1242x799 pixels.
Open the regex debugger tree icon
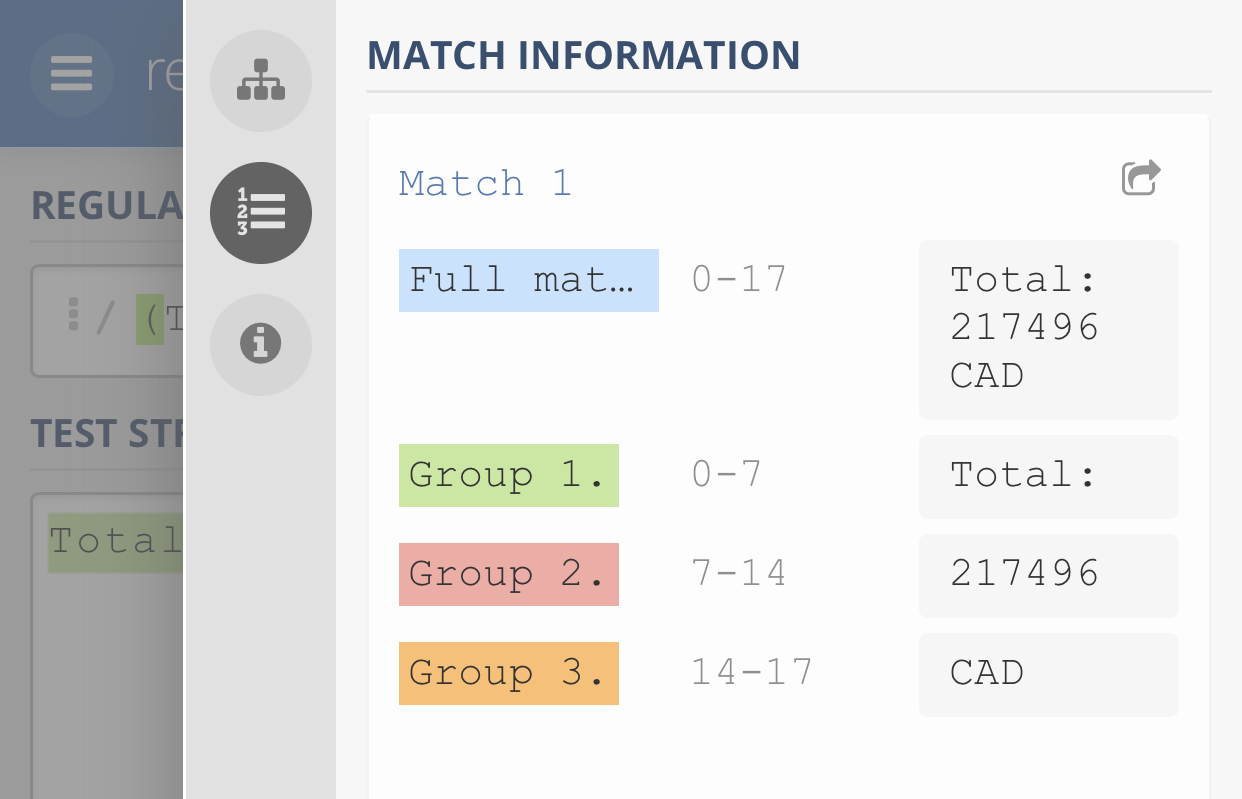pyautogui.click(x=260, y=80)
